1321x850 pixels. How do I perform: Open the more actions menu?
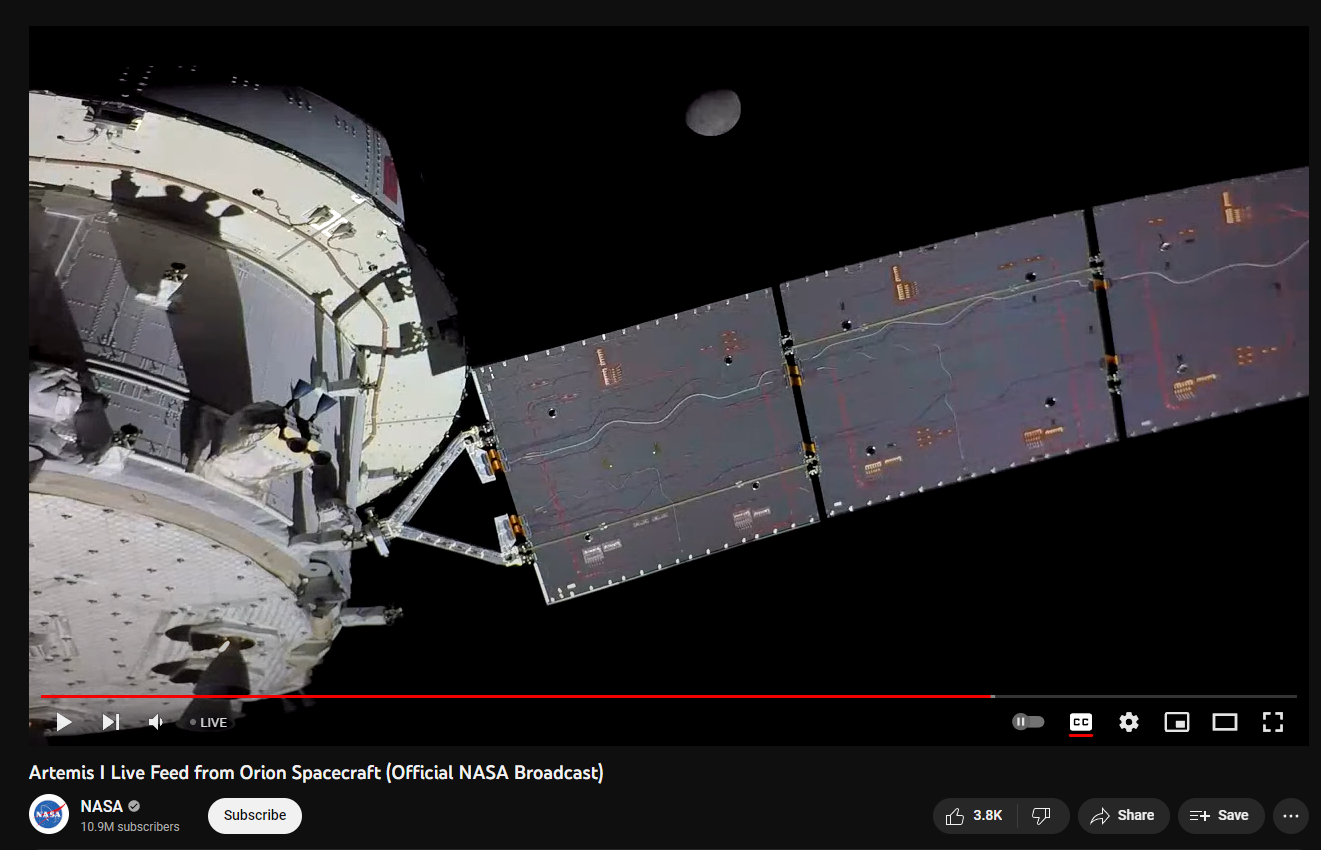click(1291, 816)
